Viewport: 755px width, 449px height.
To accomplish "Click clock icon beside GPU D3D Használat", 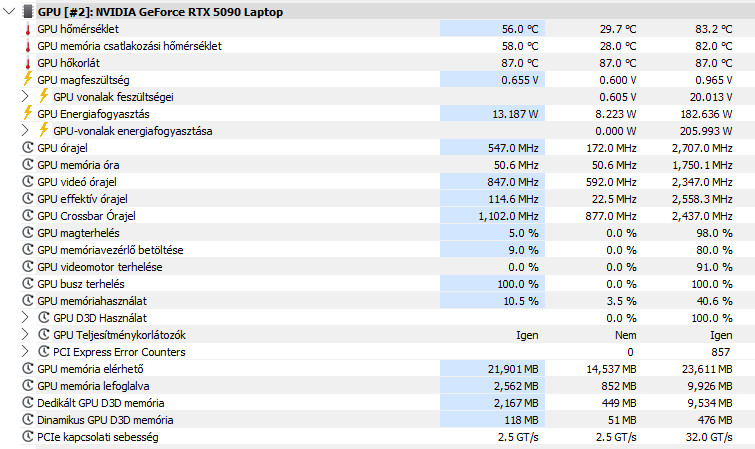I will click(44, 317).
